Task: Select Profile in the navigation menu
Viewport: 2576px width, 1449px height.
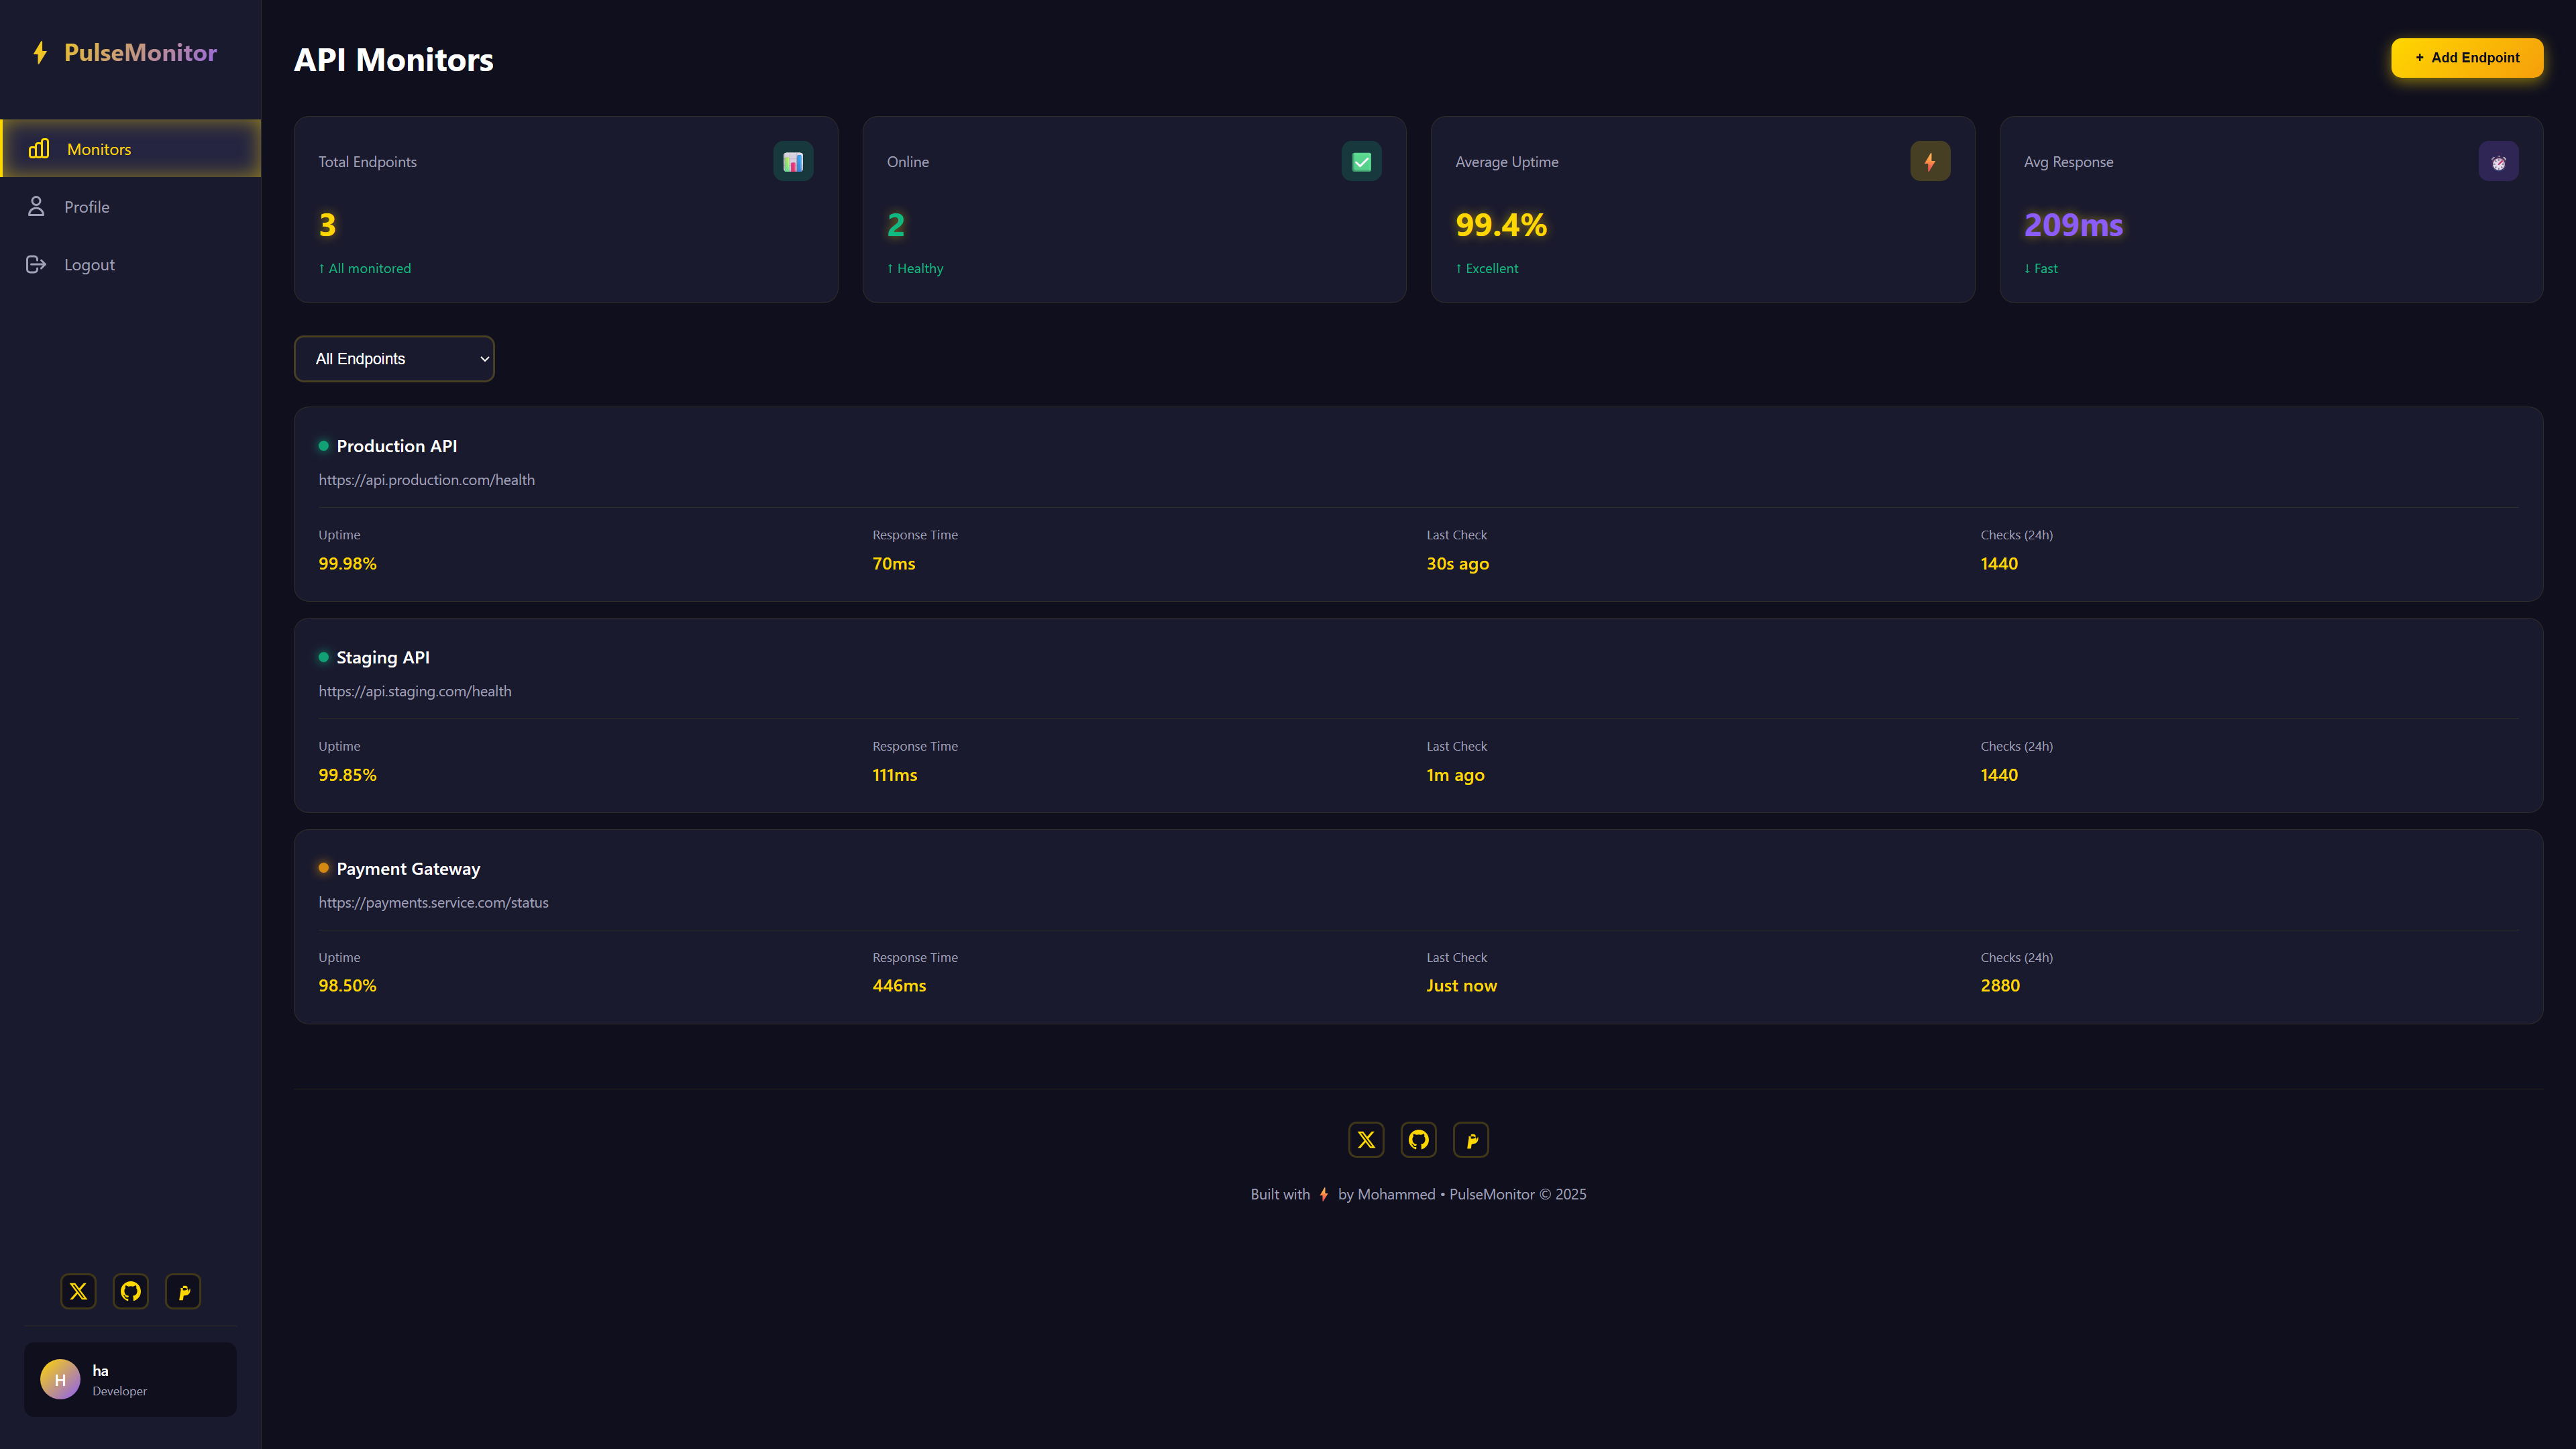Action: point(87,206)
